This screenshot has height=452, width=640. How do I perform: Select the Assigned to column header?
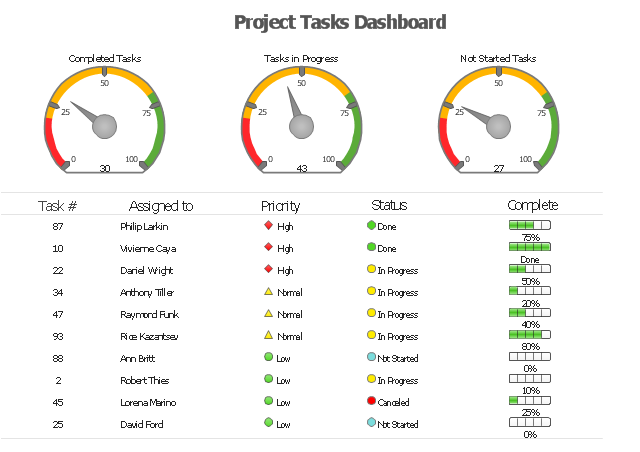point(161,206)
